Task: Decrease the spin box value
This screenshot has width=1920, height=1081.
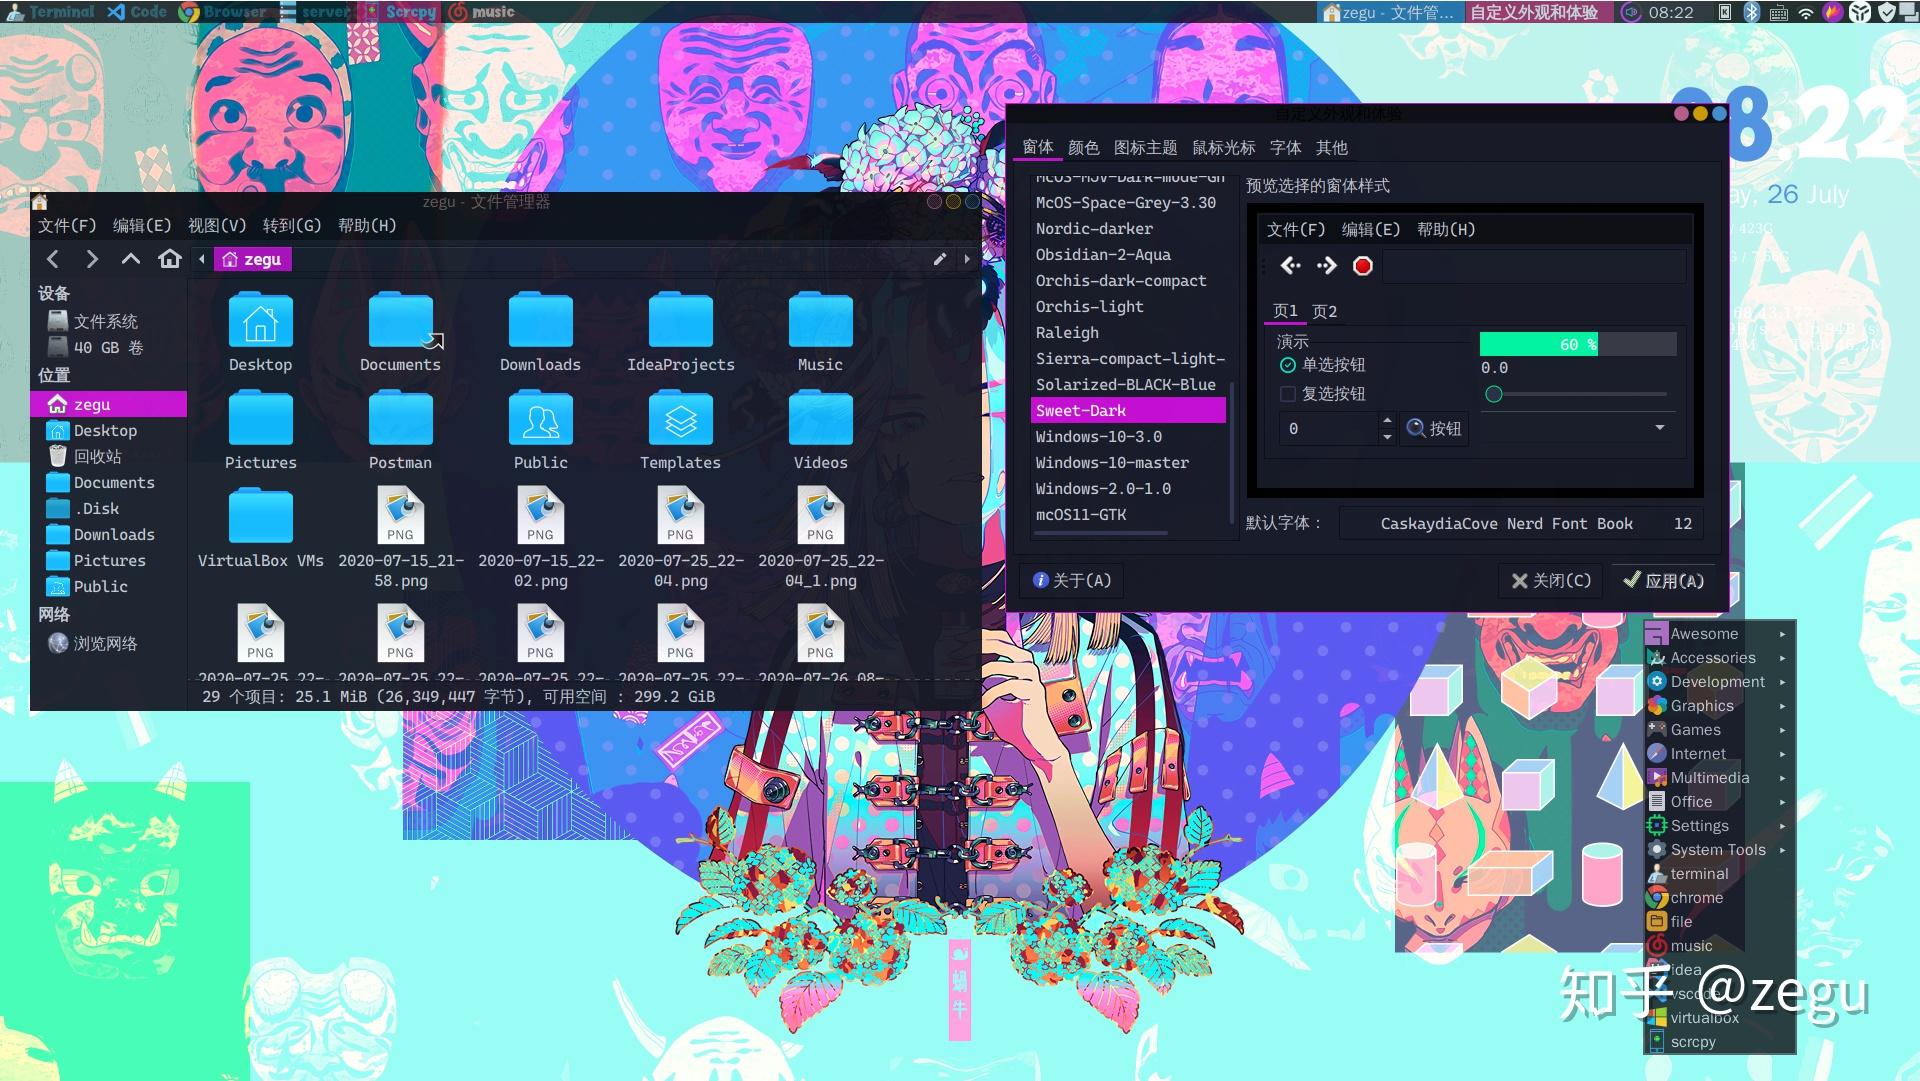Action: point(1387,437)
